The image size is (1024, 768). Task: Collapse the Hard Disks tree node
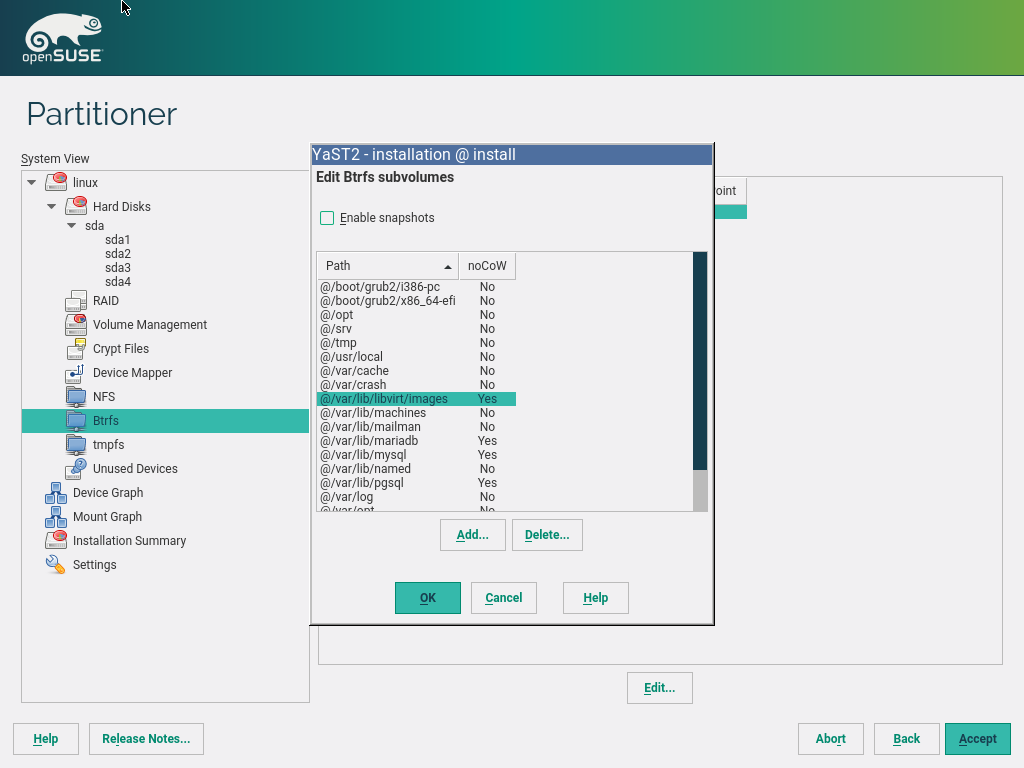[52, 207]
